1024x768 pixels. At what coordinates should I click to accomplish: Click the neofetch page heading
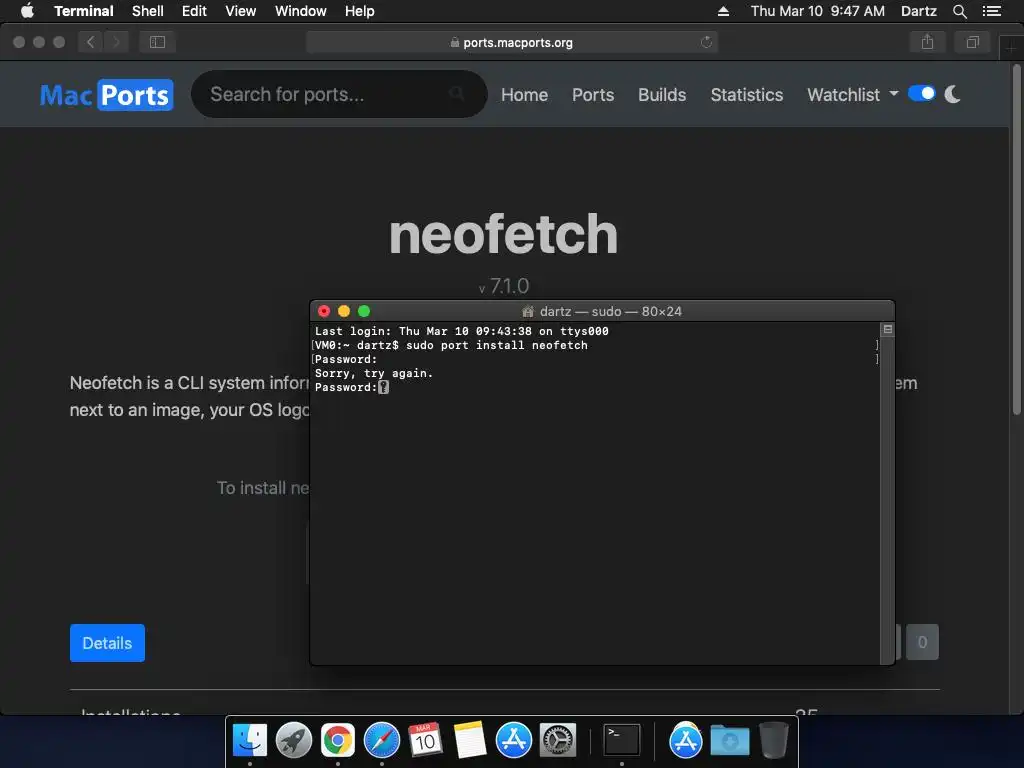pyautogui.click(x=503, y=234)
